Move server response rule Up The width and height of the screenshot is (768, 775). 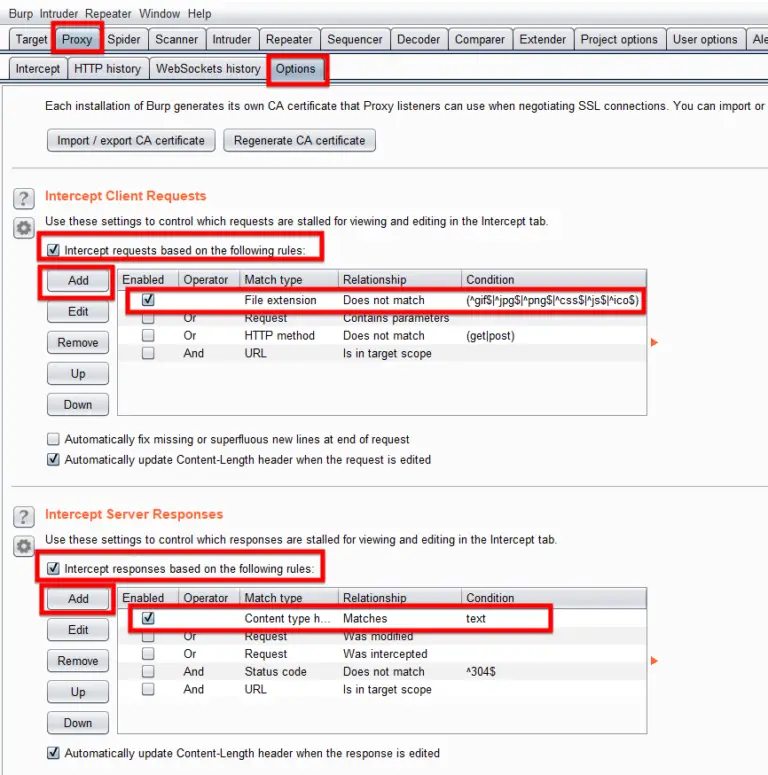[x=78, y=692]
